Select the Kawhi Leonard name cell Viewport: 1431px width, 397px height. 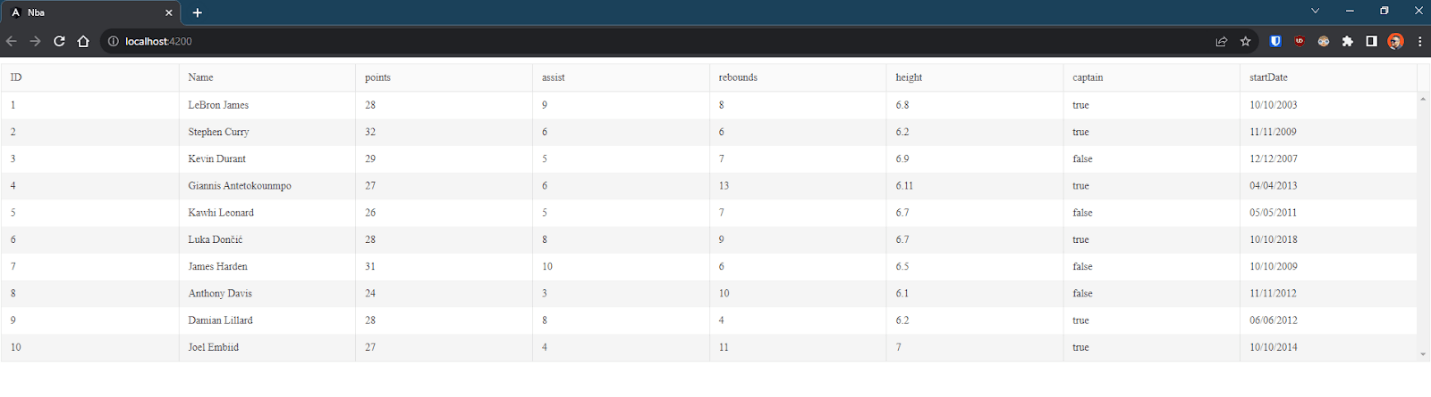click(267, 213)
